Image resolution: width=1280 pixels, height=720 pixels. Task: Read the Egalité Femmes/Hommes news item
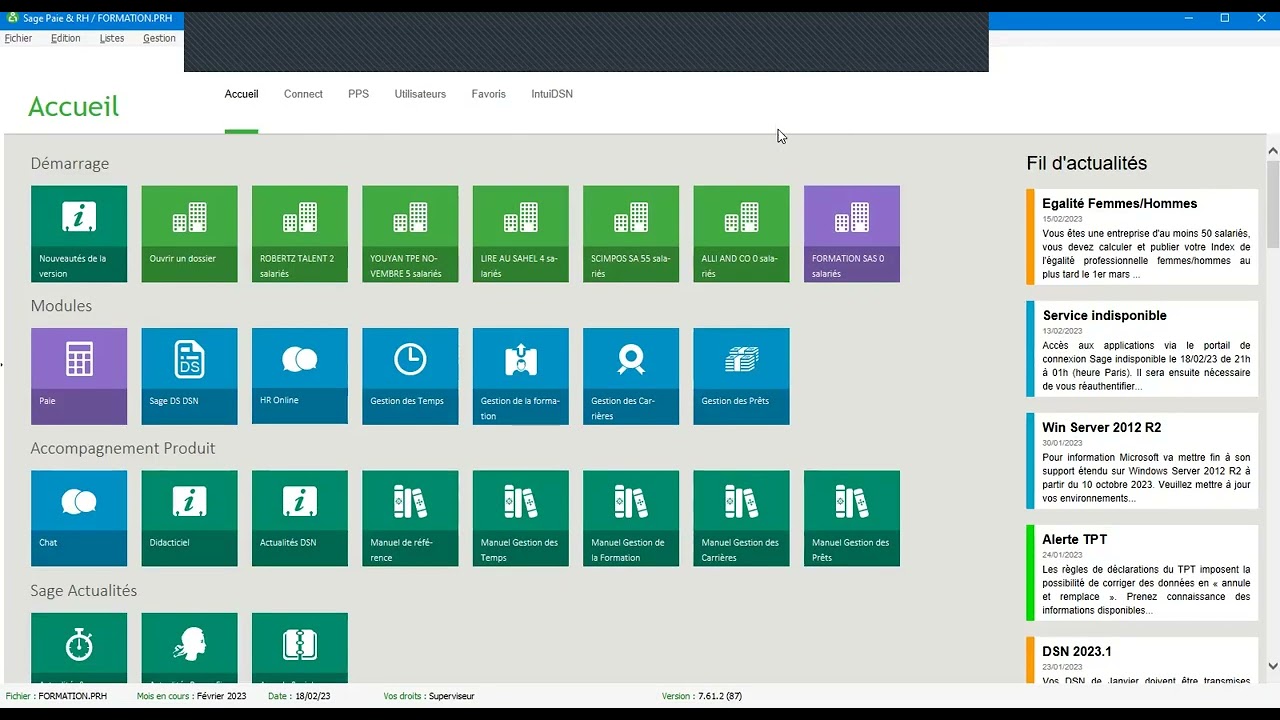[x=1143, y=237]
